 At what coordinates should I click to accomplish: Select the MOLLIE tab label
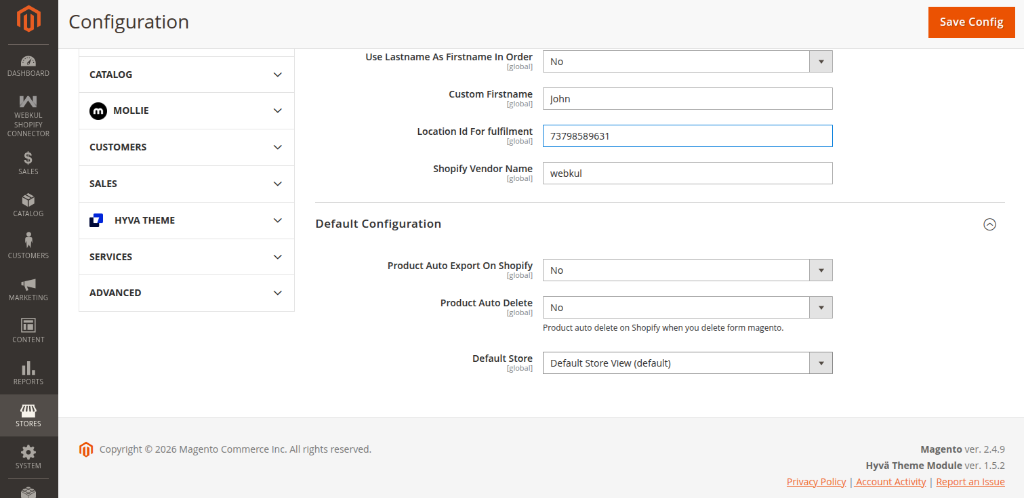pos(131,111)
